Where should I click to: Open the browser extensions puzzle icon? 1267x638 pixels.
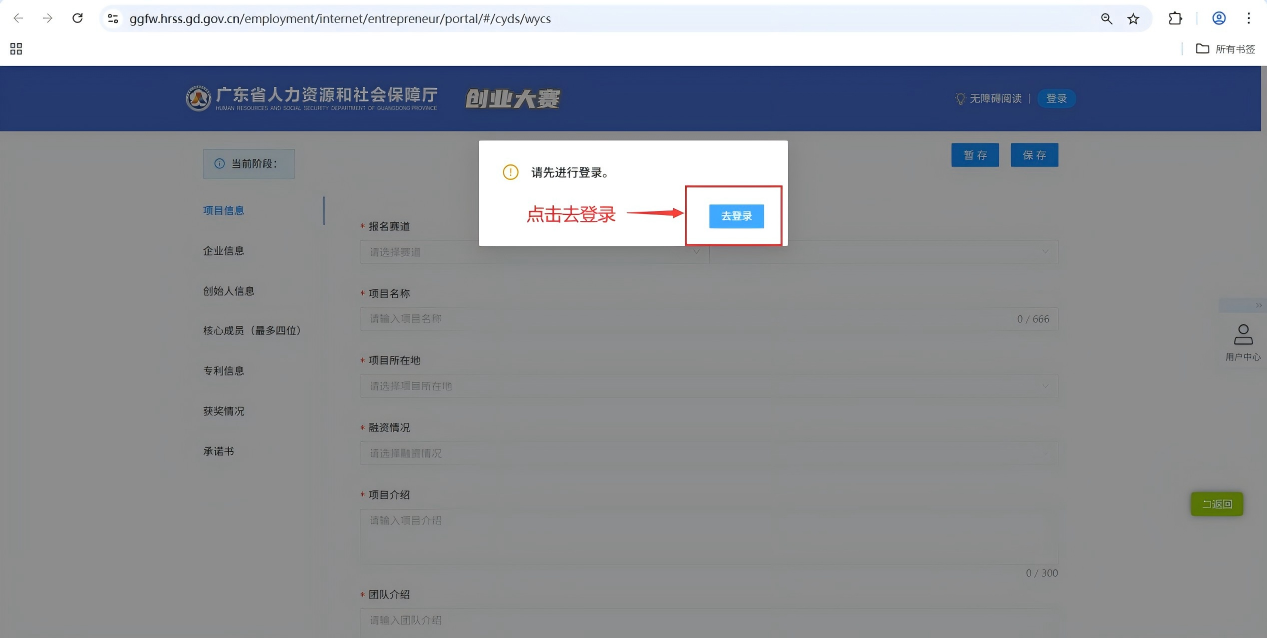(1175, 18)
